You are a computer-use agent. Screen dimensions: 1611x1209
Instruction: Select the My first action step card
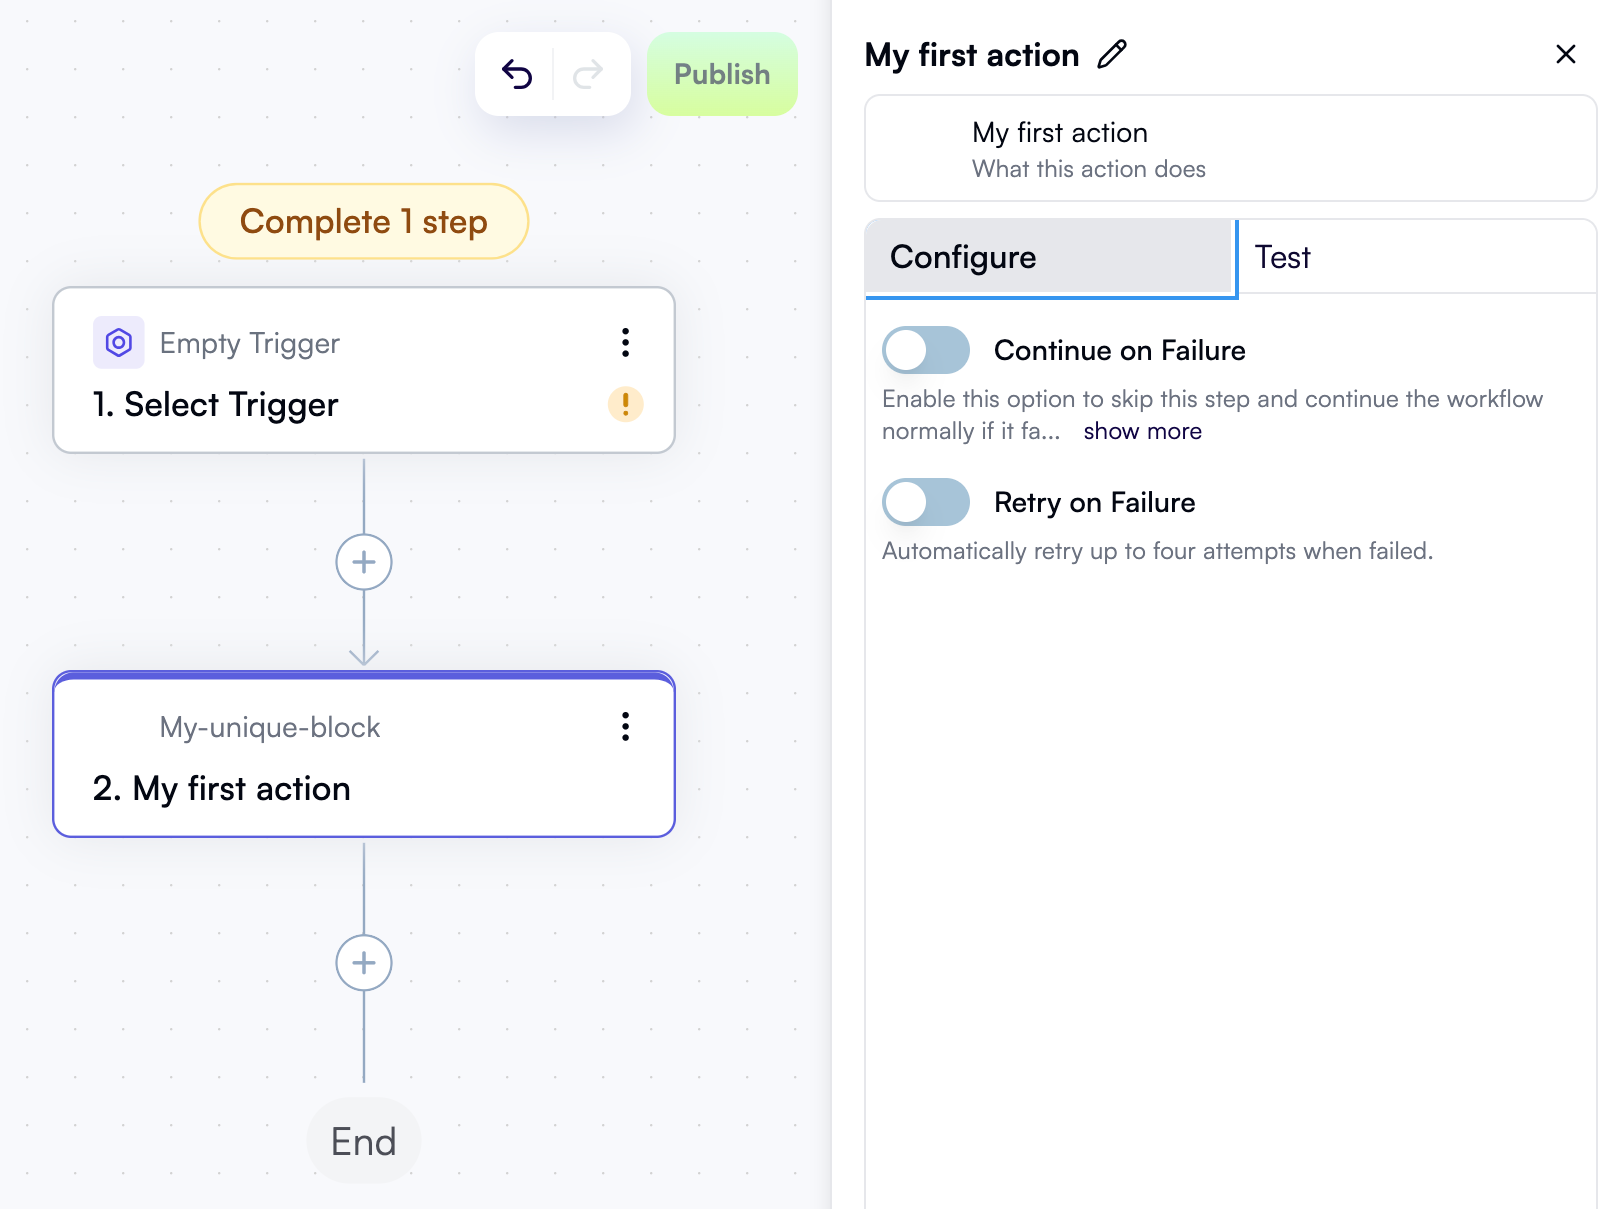[364, 754]
